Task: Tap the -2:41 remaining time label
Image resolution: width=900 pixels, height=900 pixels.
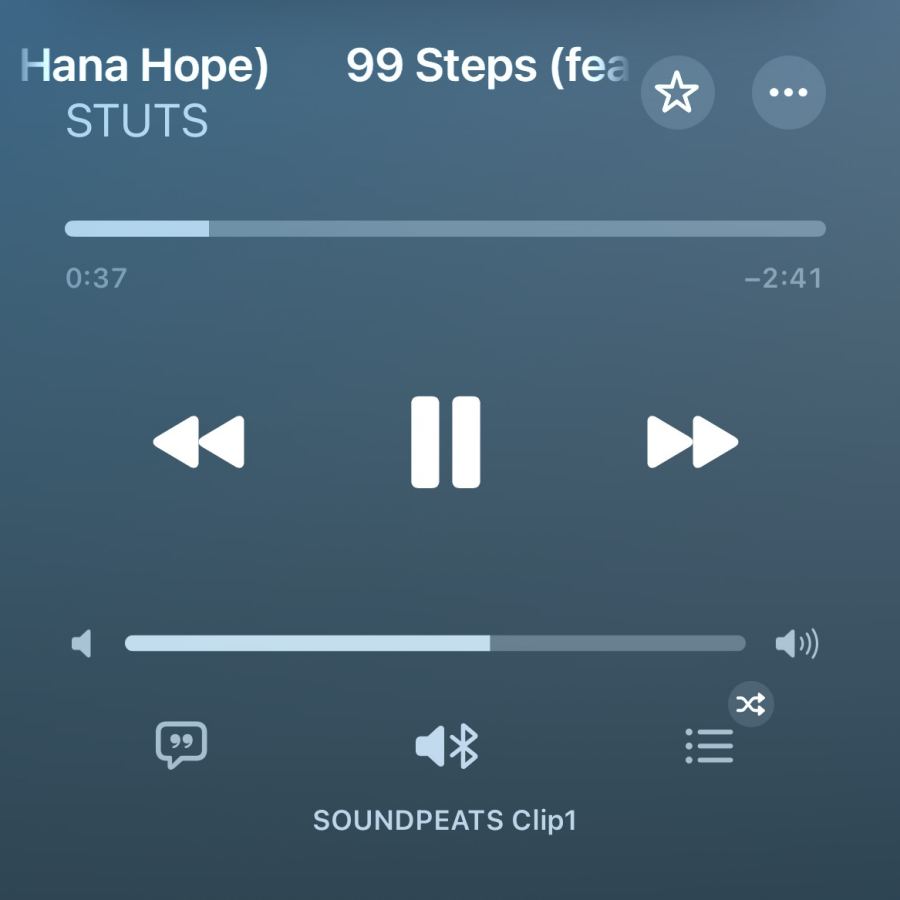Action: click(x=783, y=278)
